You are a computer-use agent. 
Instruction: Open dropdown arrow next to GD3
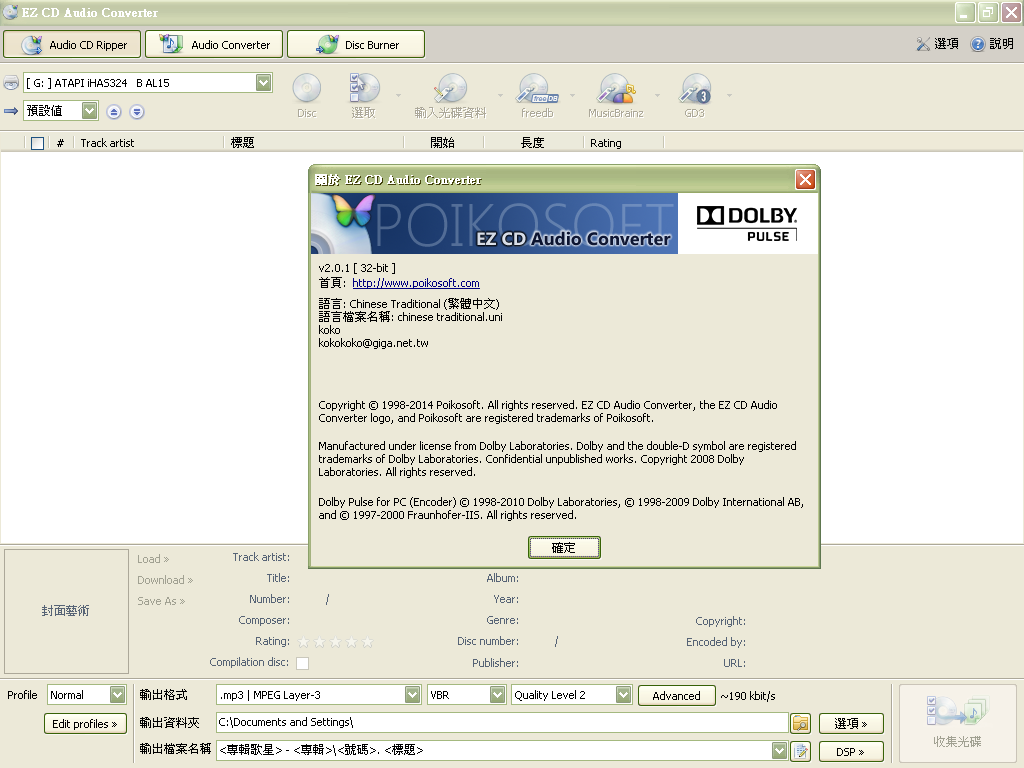pyautogui.click(x=729, y=96)
